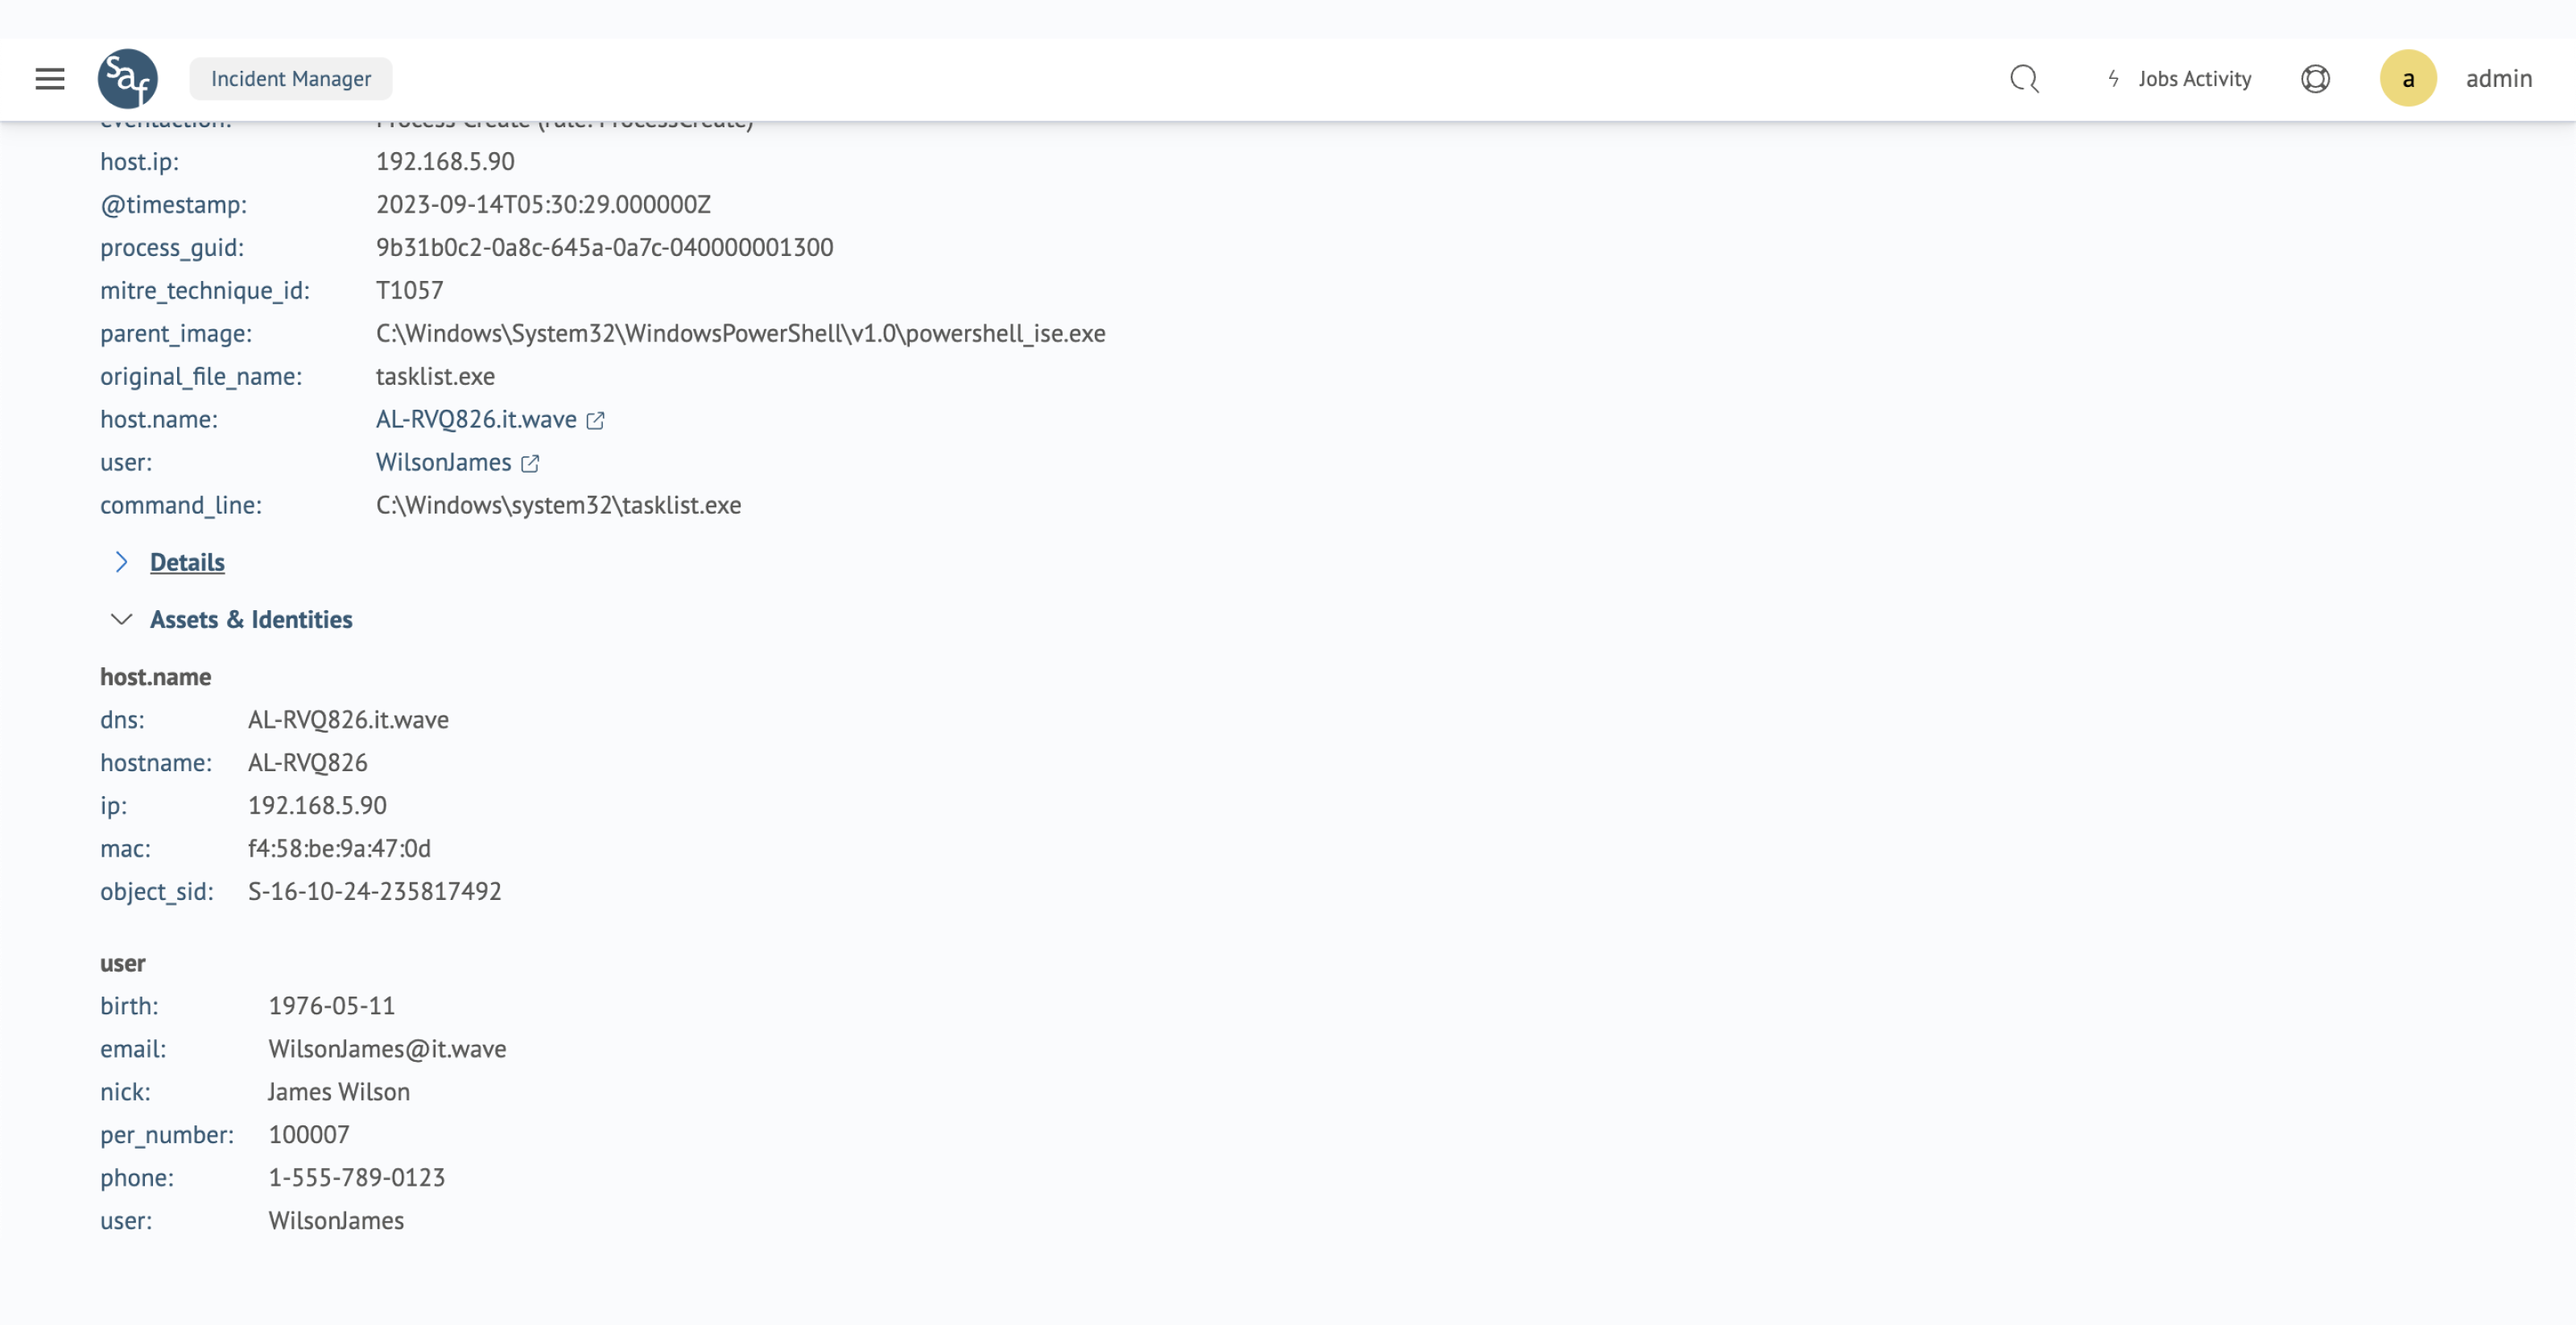Image resolution: width=2576 pixels, height=1325 pixels.
Task: Click external link icon beside WilsonJames
Action: tap(530, 464)
